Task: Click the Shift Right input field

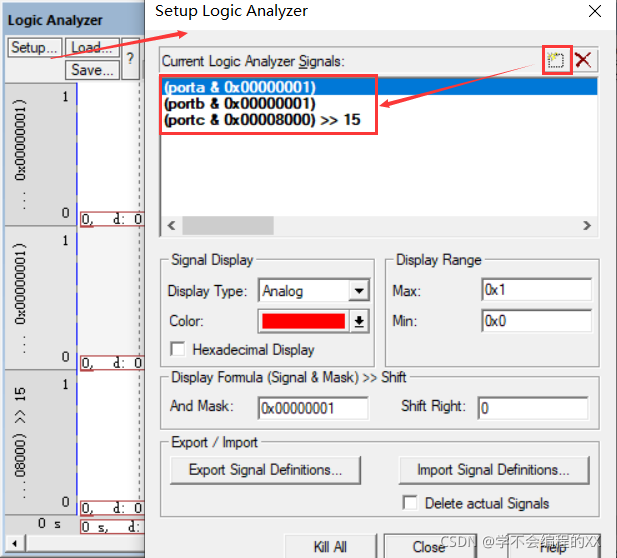Action: (x=533, y=408)
